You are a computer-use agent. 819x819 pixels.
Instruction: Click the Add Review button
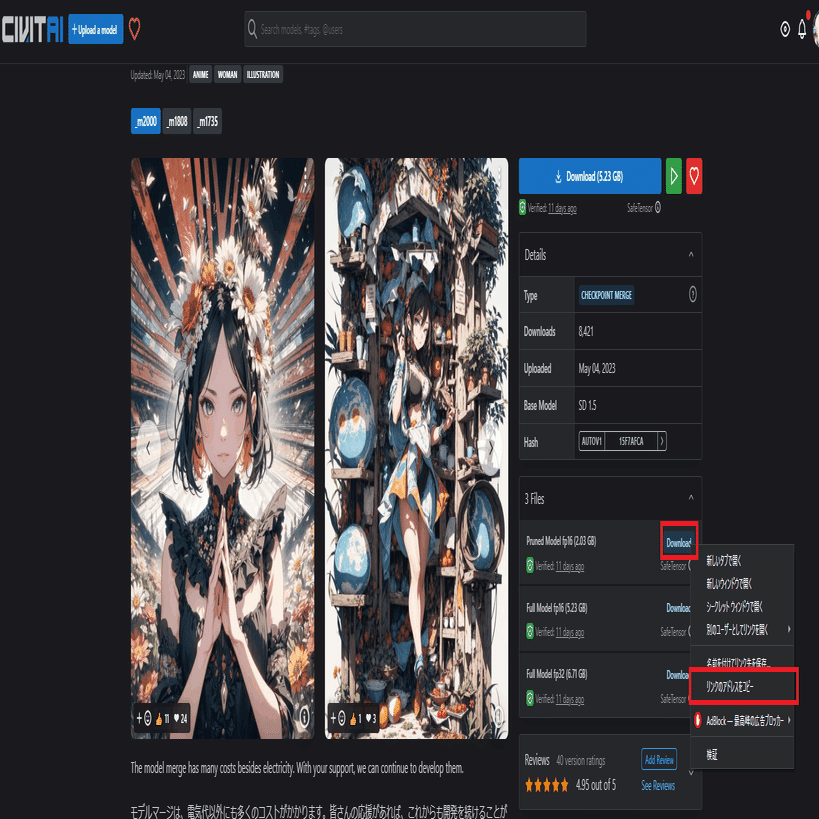(659, 759)
